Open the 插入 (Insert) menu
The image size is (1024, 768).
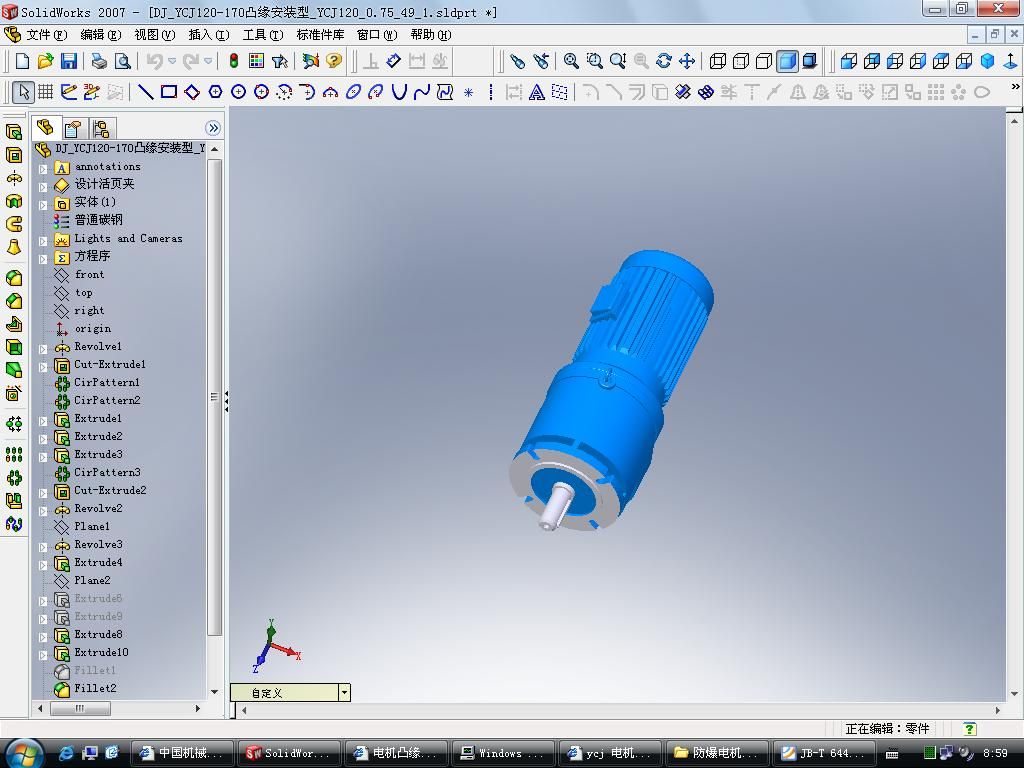[208, 35]
